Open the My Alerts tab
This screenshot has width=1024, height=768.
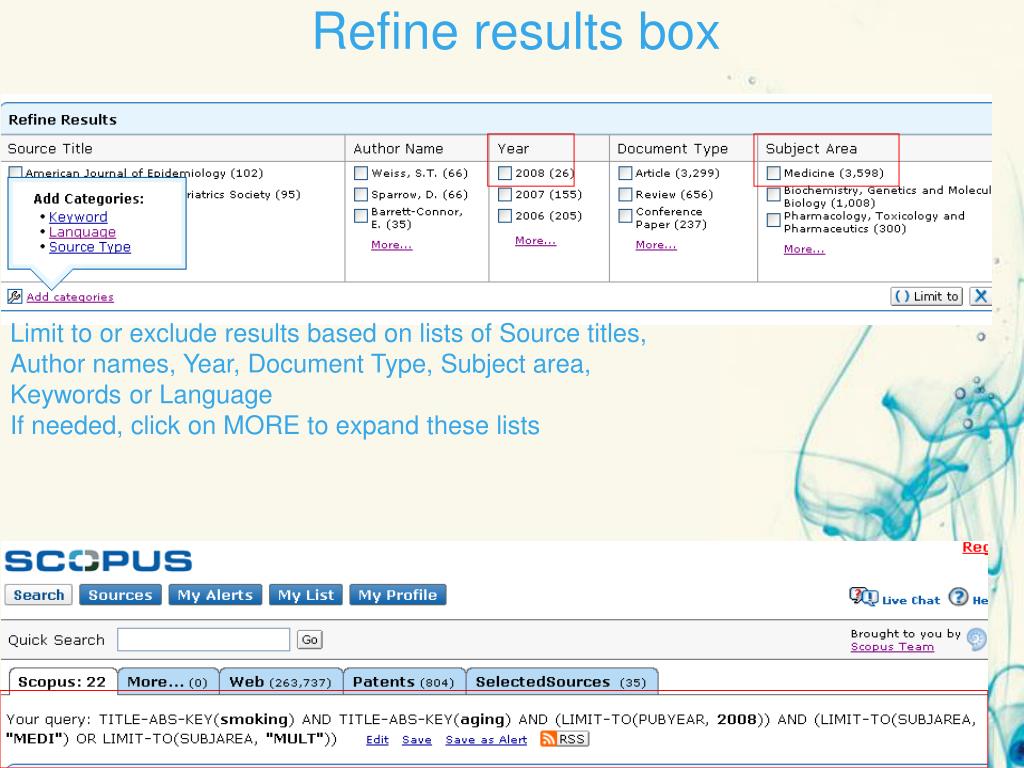click(x=215, y=595)
